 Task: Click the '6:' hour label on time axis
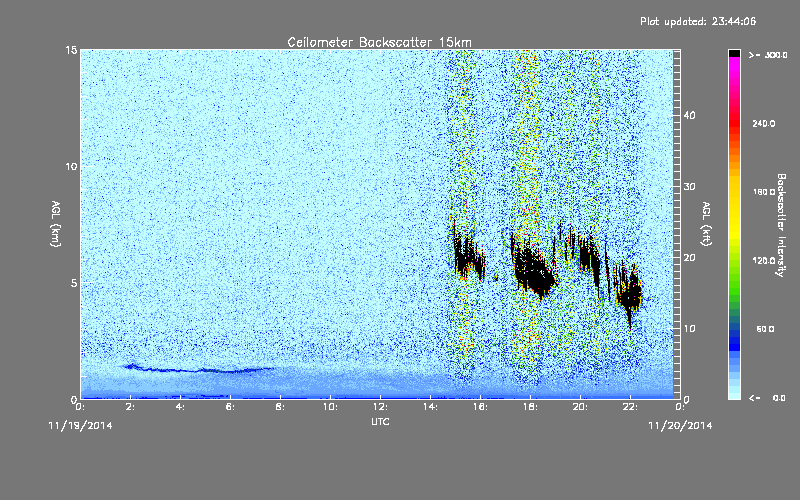click(x=230, y=407)
